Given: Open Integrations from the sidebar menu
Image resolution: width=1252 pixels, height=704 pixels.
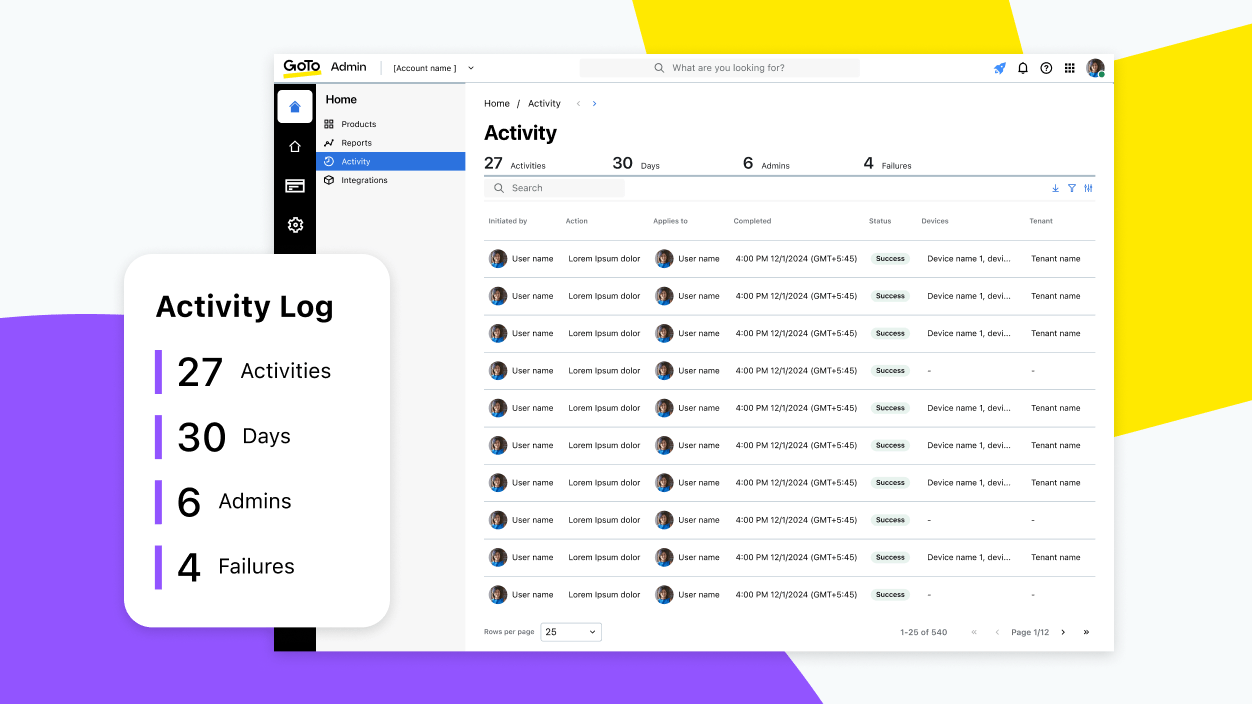Looking at the screenshot, I should 362,180.
